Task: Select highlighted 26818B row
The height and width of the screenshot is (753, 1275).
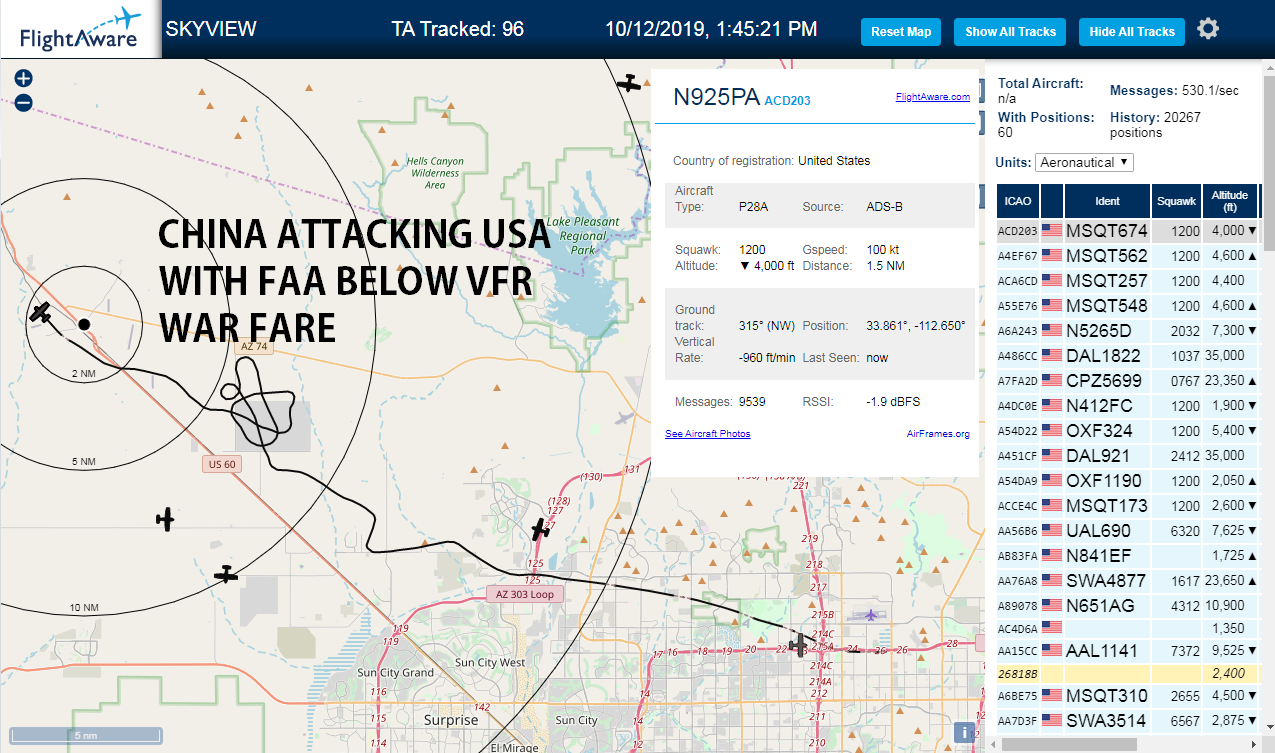Action: click(x=1127, y=674)
